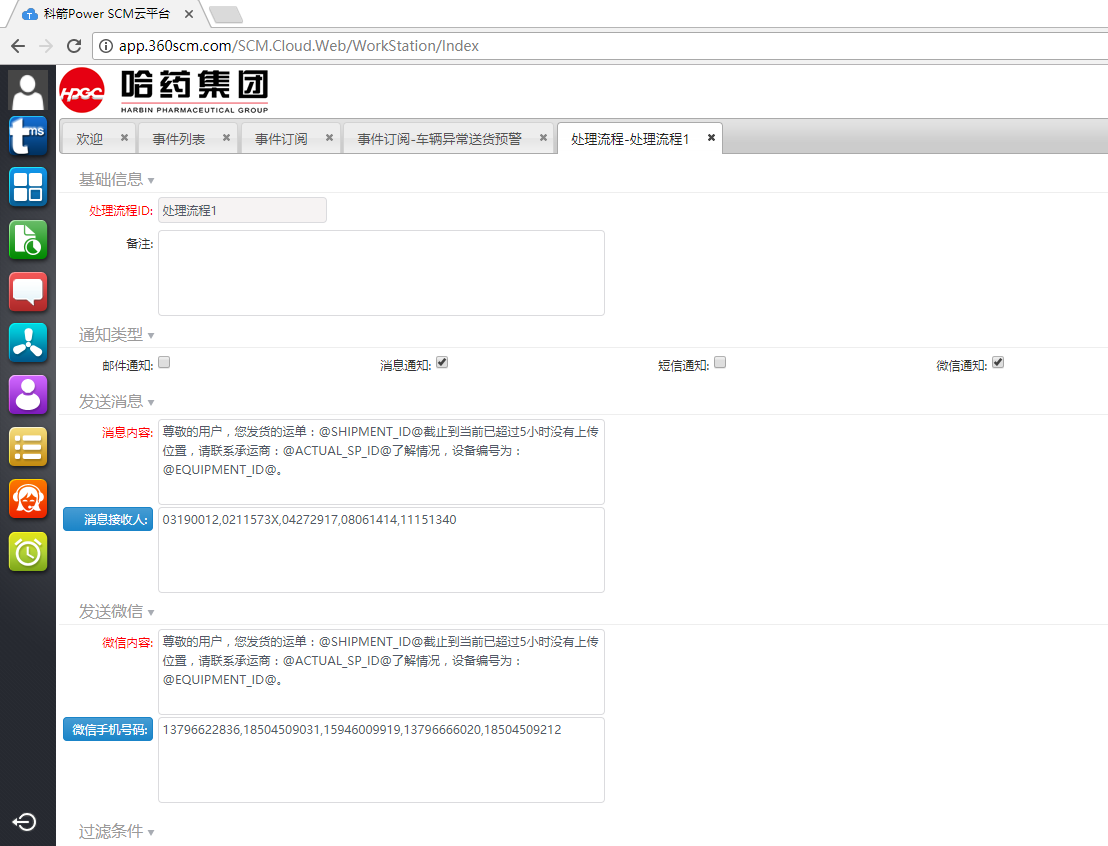This screenshot has height=846, width=1108.
Task: Click the logout icon at sidebar bottom
Action: click(x=25, y=822)
